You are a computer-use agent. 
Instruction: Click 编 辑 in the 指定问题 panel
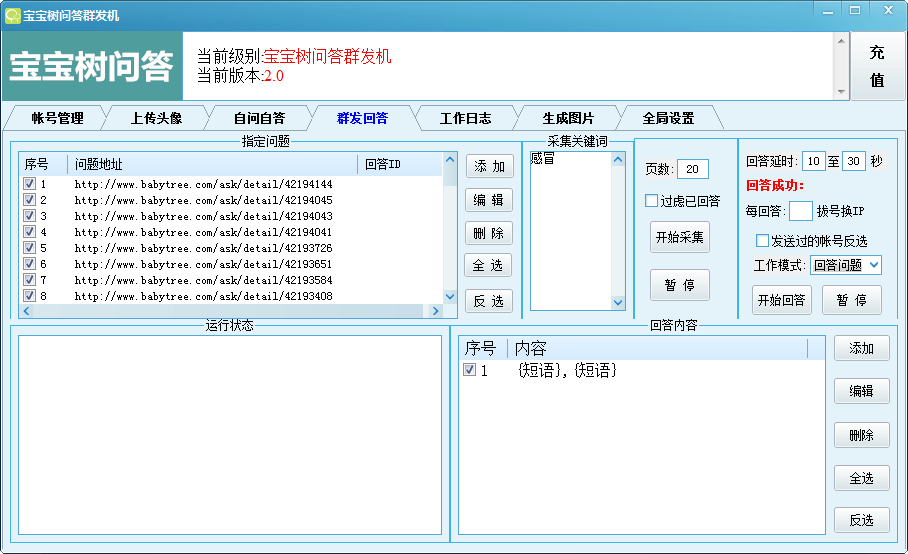click(x=489, y=200)
